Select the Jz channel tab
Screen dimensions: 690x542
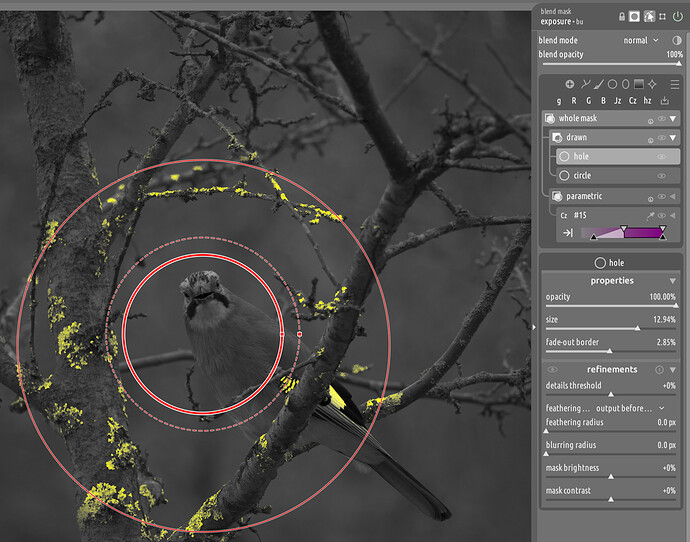tap(618, 101)
